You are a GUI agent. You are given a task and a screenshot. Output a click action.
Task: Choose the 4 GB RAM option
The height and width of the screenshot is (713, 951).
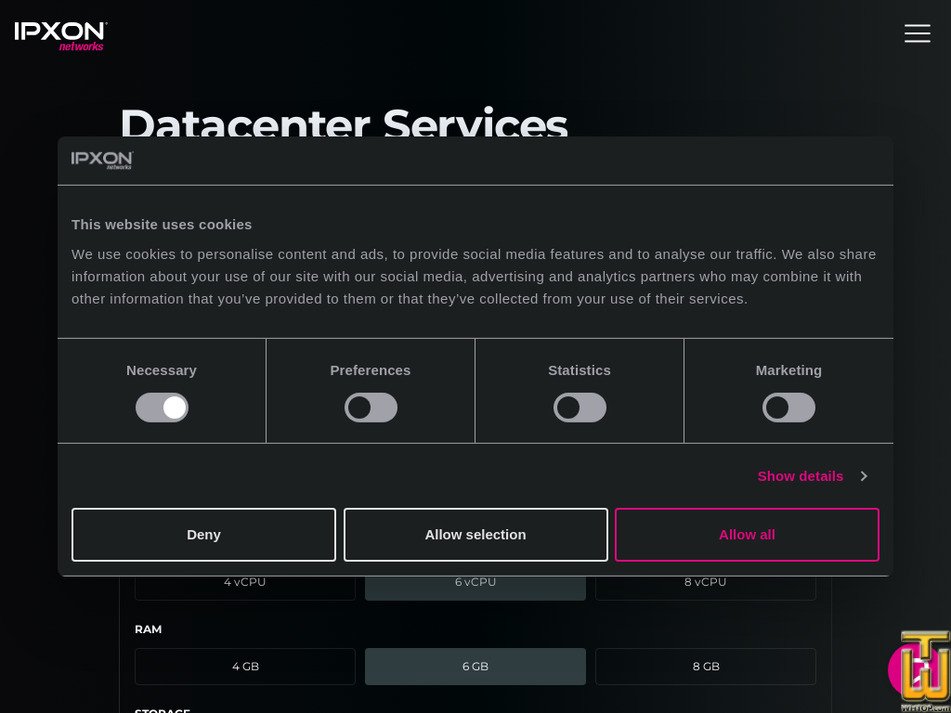click(x=245, y=666)
